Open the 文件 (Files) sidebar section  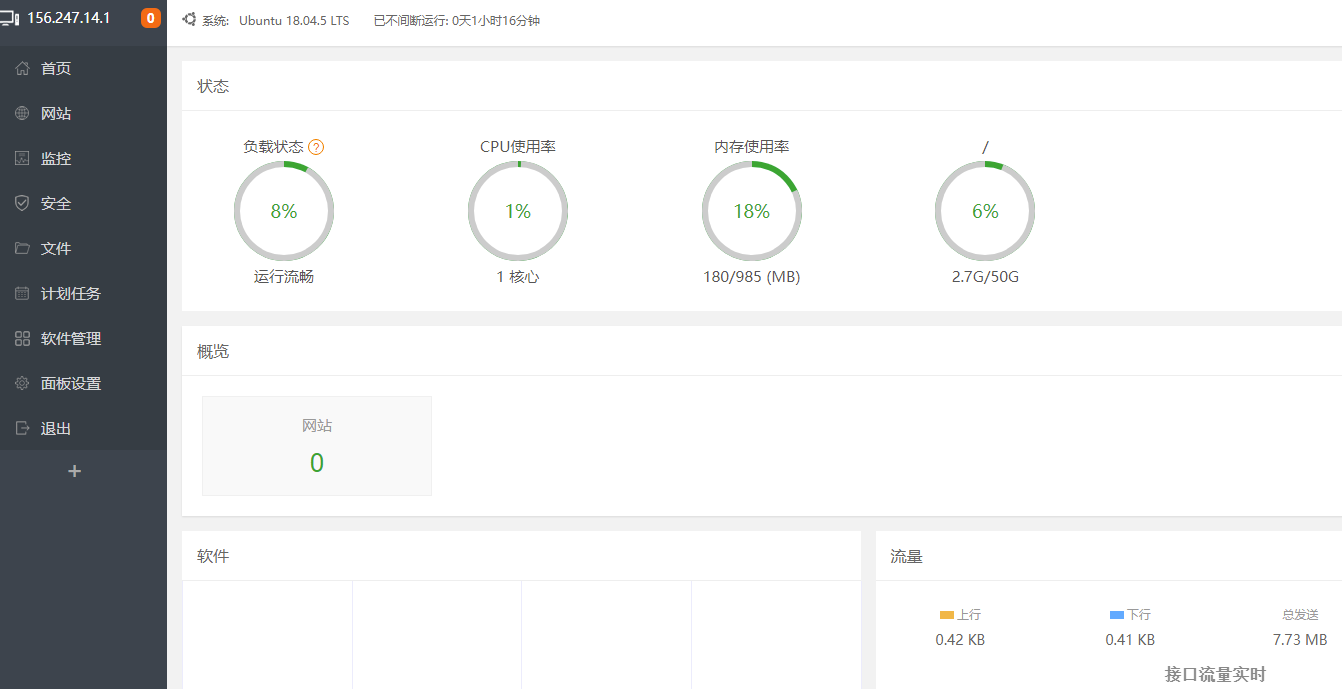[x=72, y=248]
